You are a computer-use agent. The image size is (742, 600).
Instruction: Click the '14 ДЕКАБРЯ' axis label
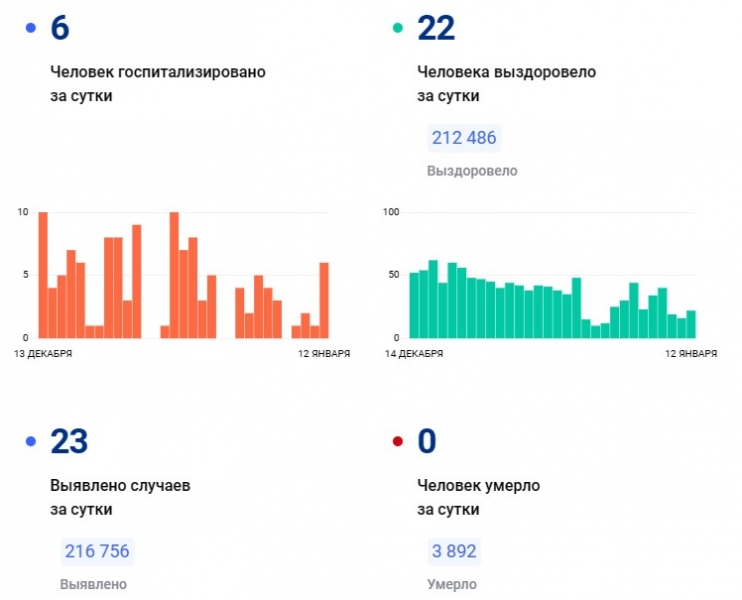(413, 353)
